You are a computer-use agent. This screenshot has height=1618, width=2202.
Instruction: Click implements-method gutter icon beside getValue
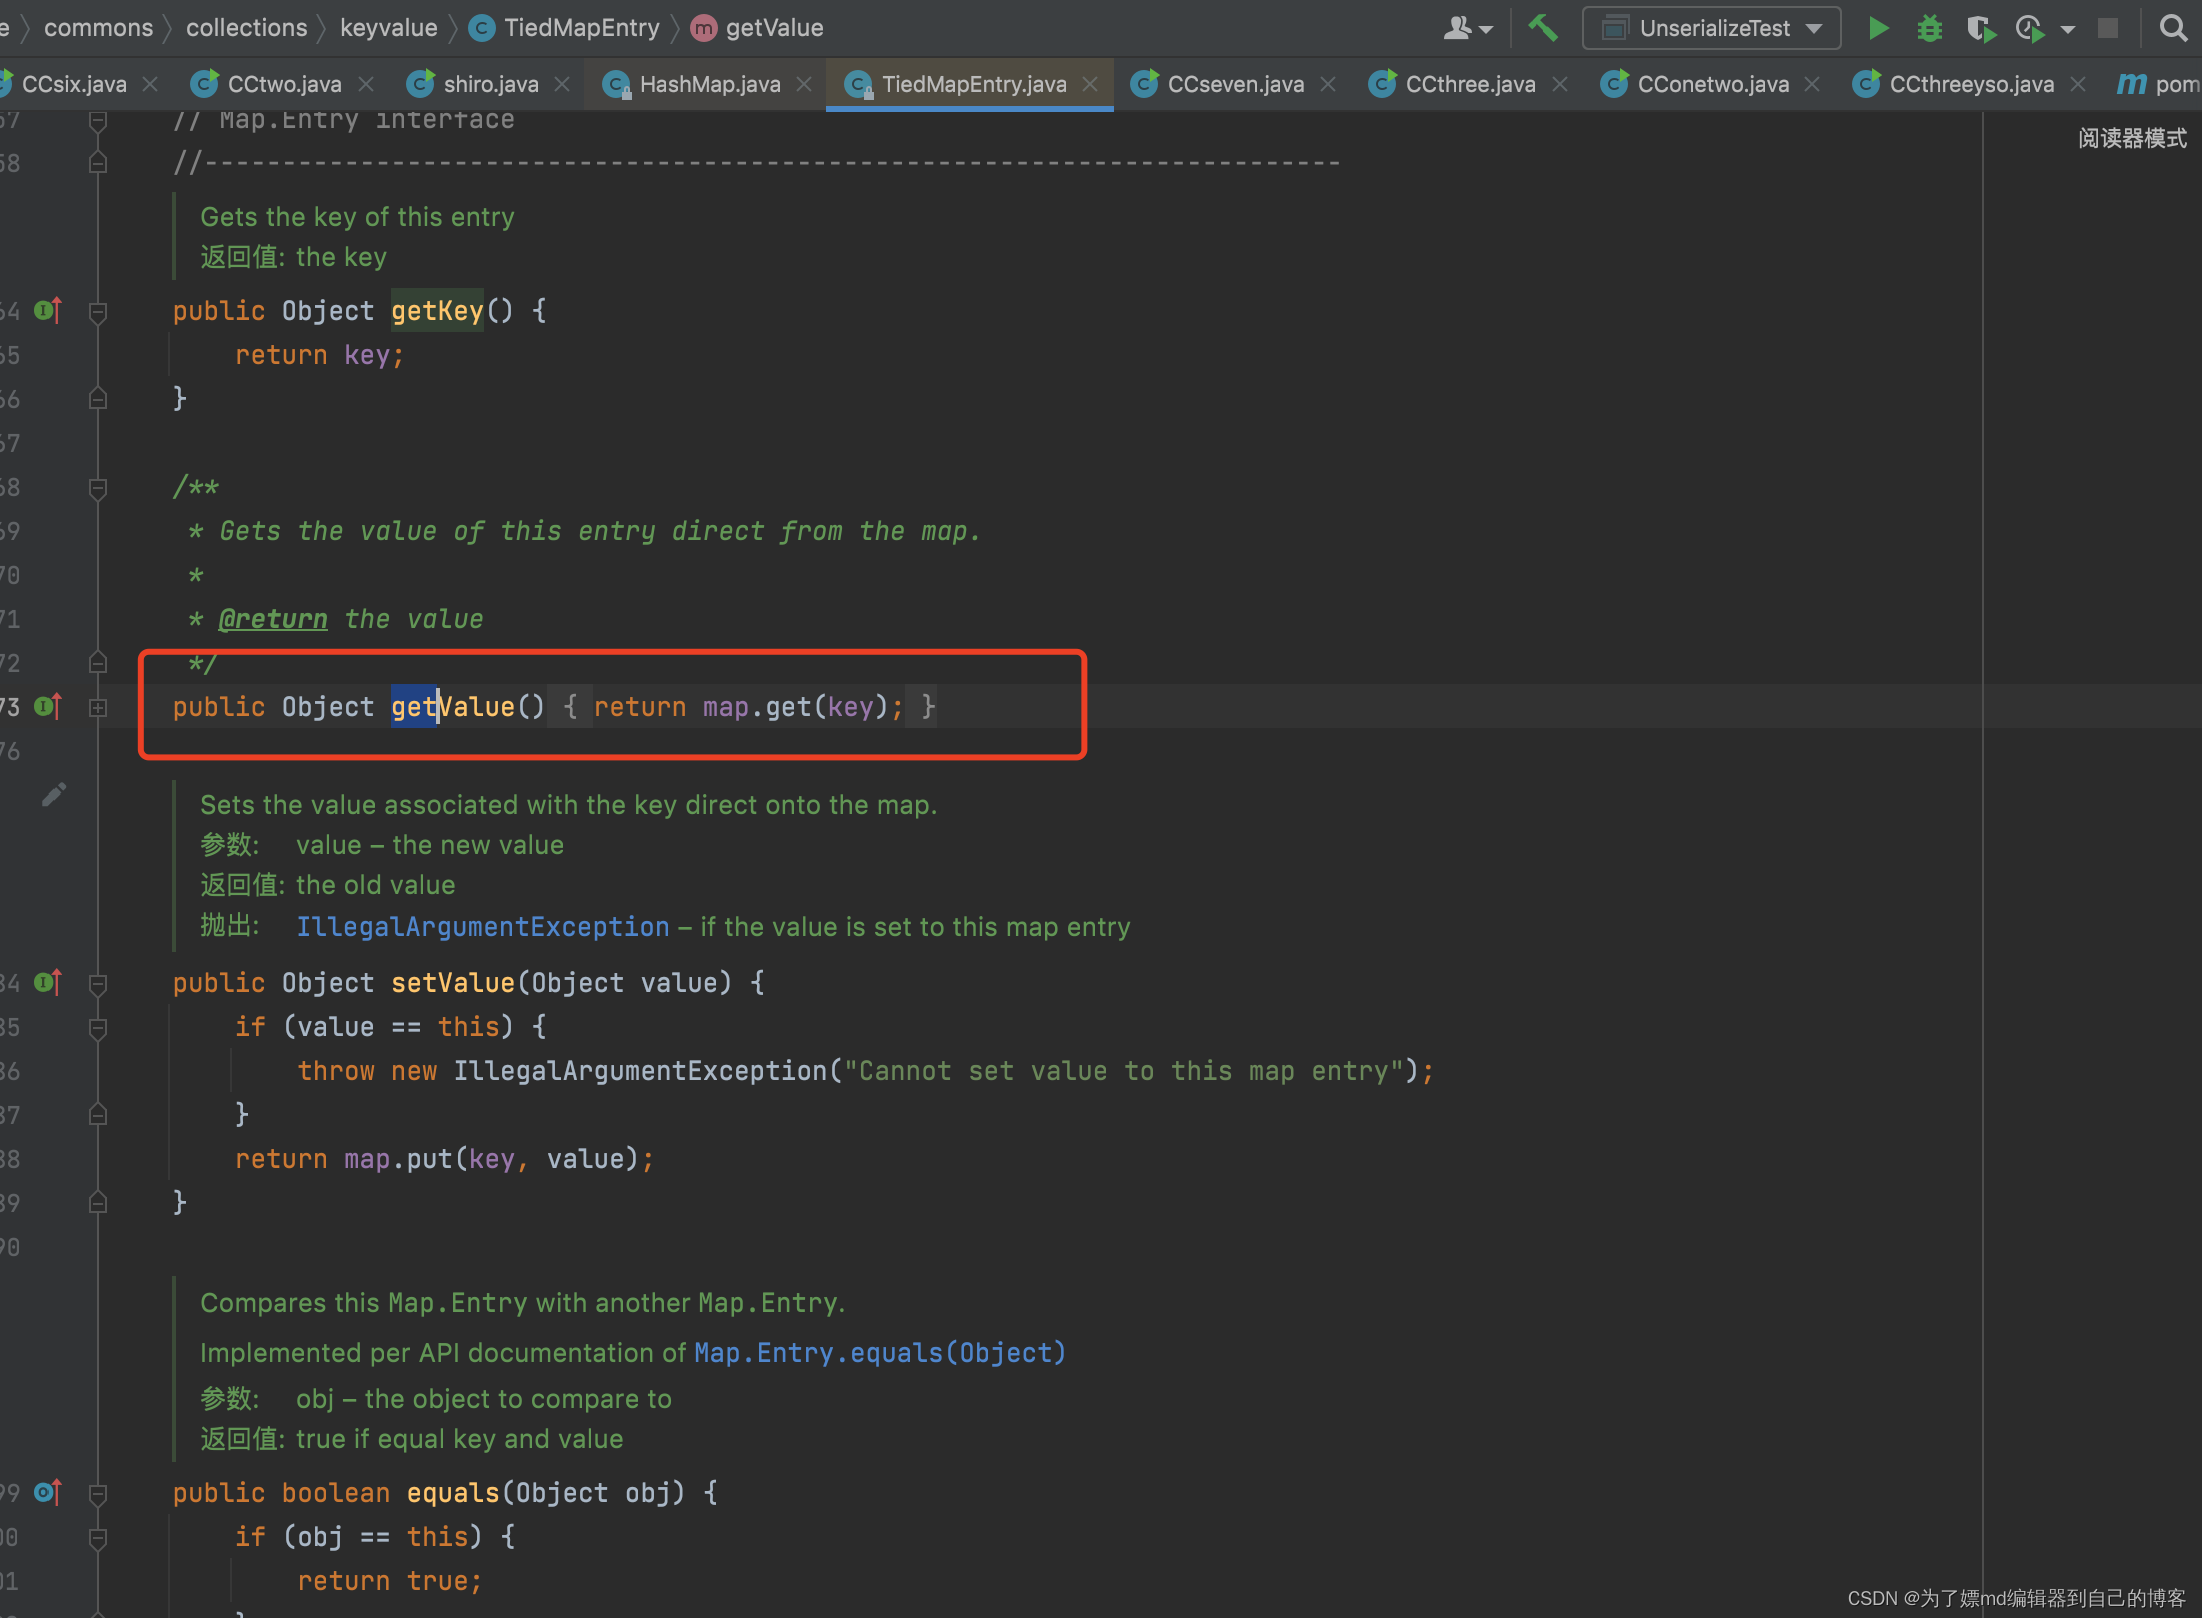pos(48,707)
